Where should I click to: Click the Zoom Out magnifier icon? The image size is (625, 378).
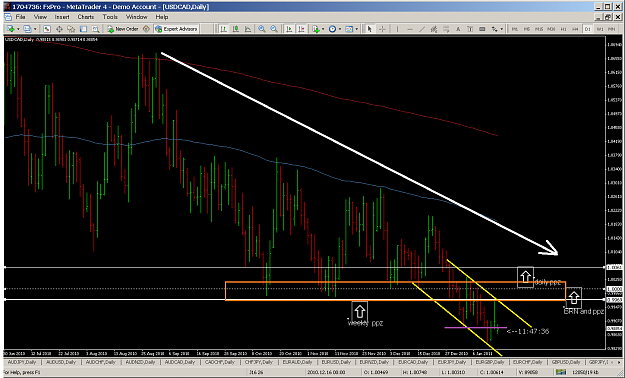point(274,29)
